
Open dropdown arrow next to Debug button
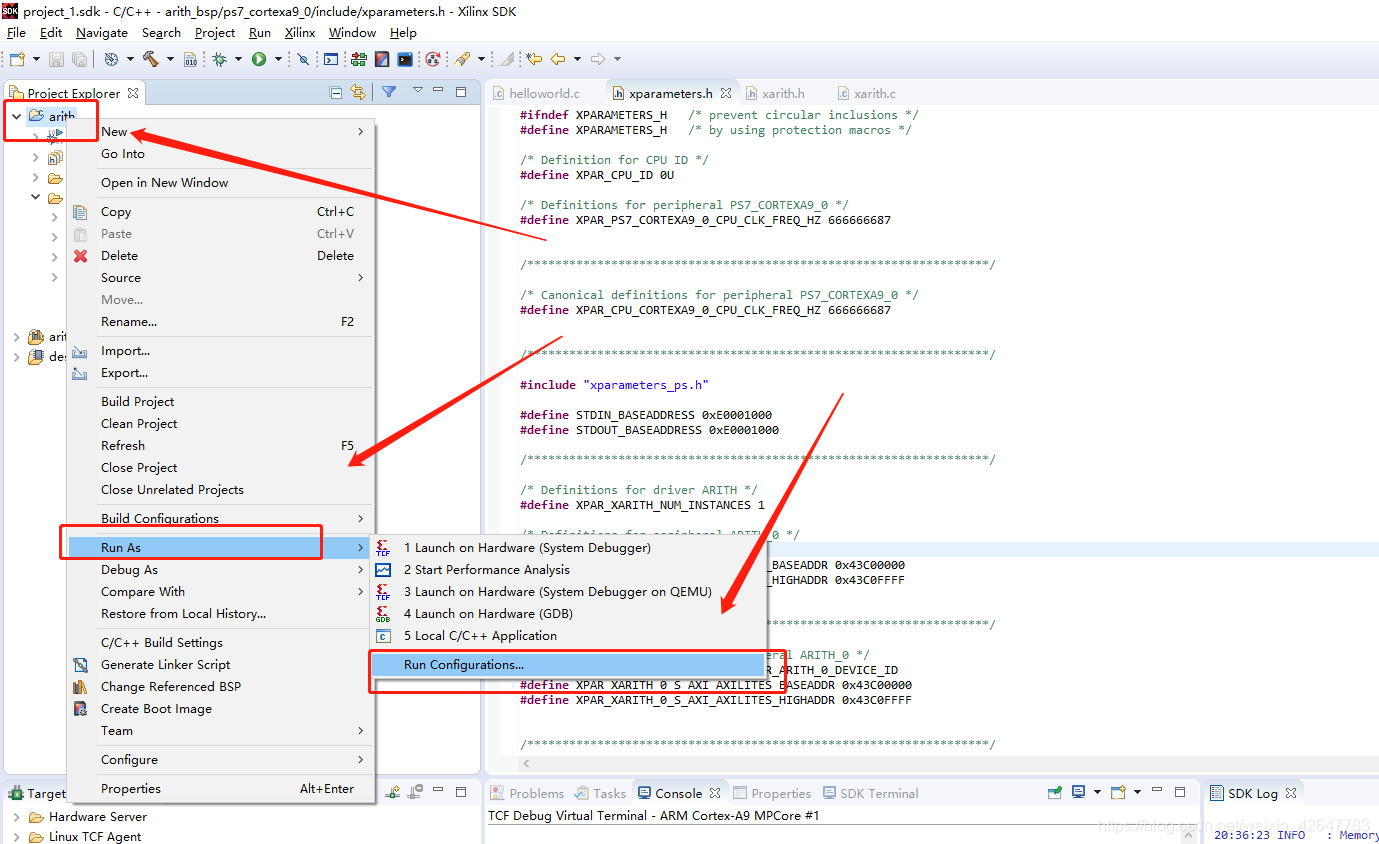click(x=236, y=60)
